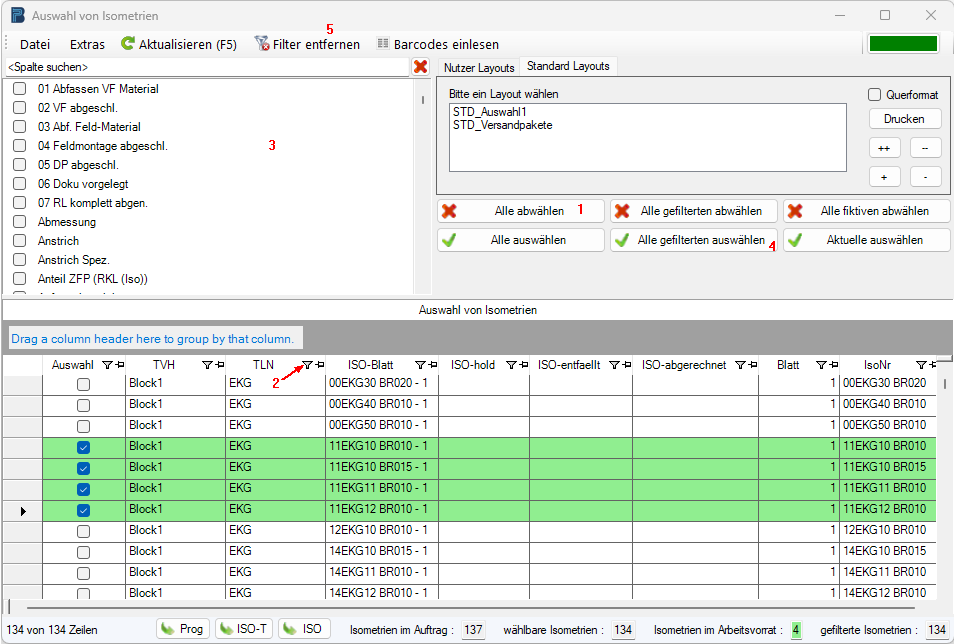This screenshot has height=644, width=954.
Task: Click the Barcodes einlesen icon
Action: tap(382, 44)
